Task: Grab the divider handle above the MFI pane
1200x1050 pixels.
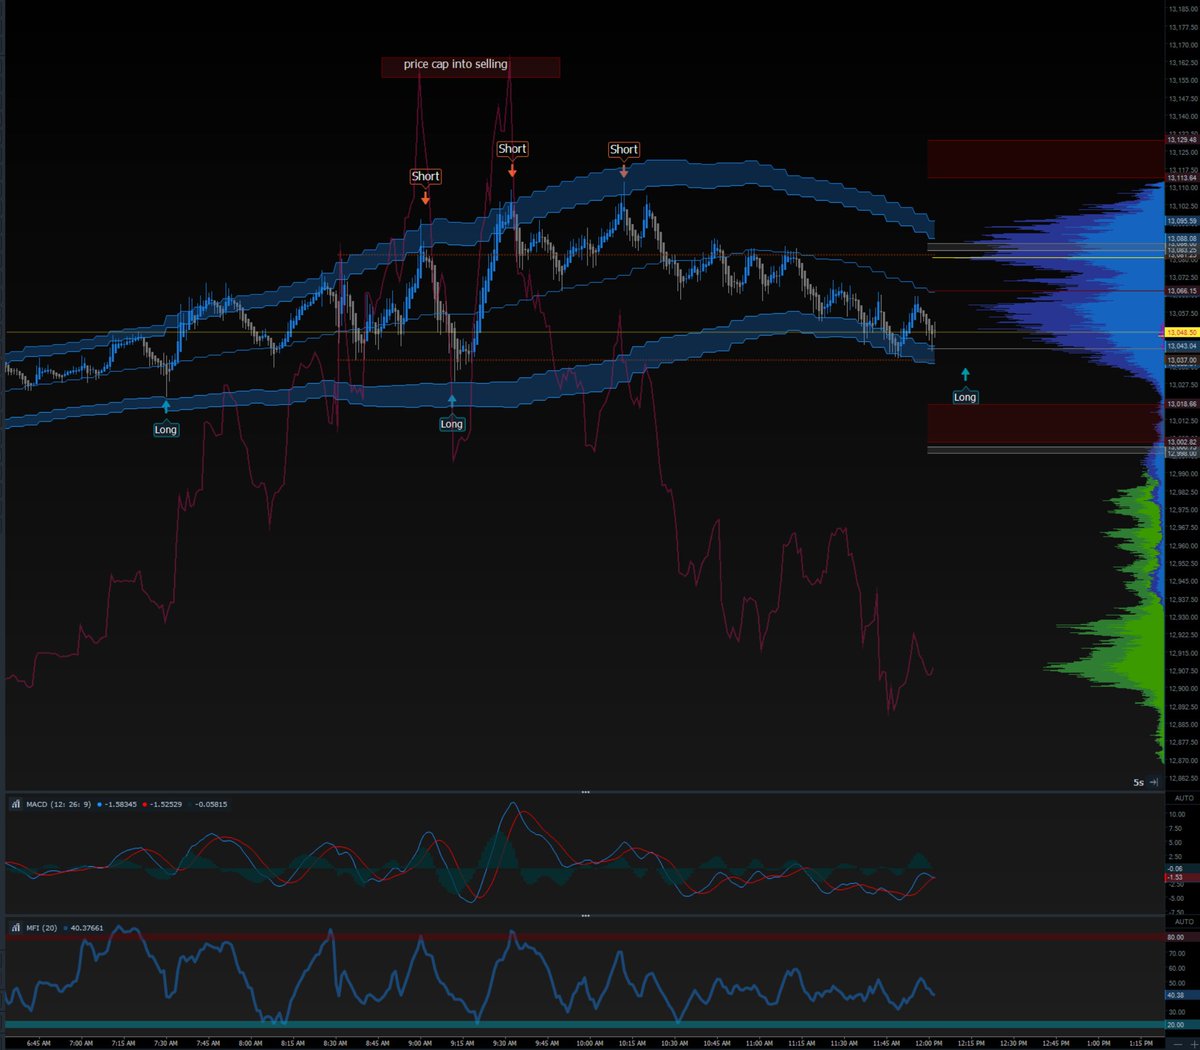Action: pos(585,915)
